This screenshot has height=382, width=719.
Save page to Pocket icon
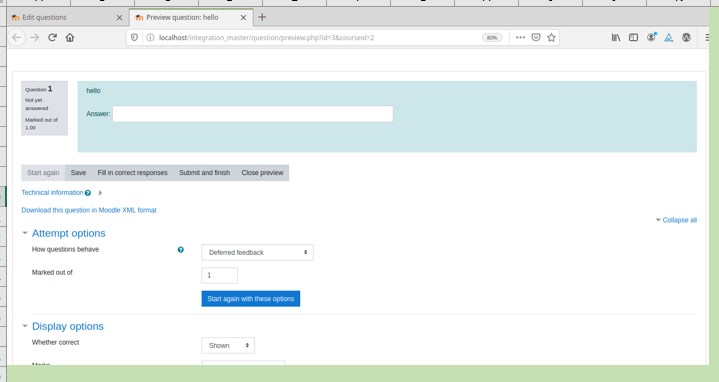coord(536,38)
